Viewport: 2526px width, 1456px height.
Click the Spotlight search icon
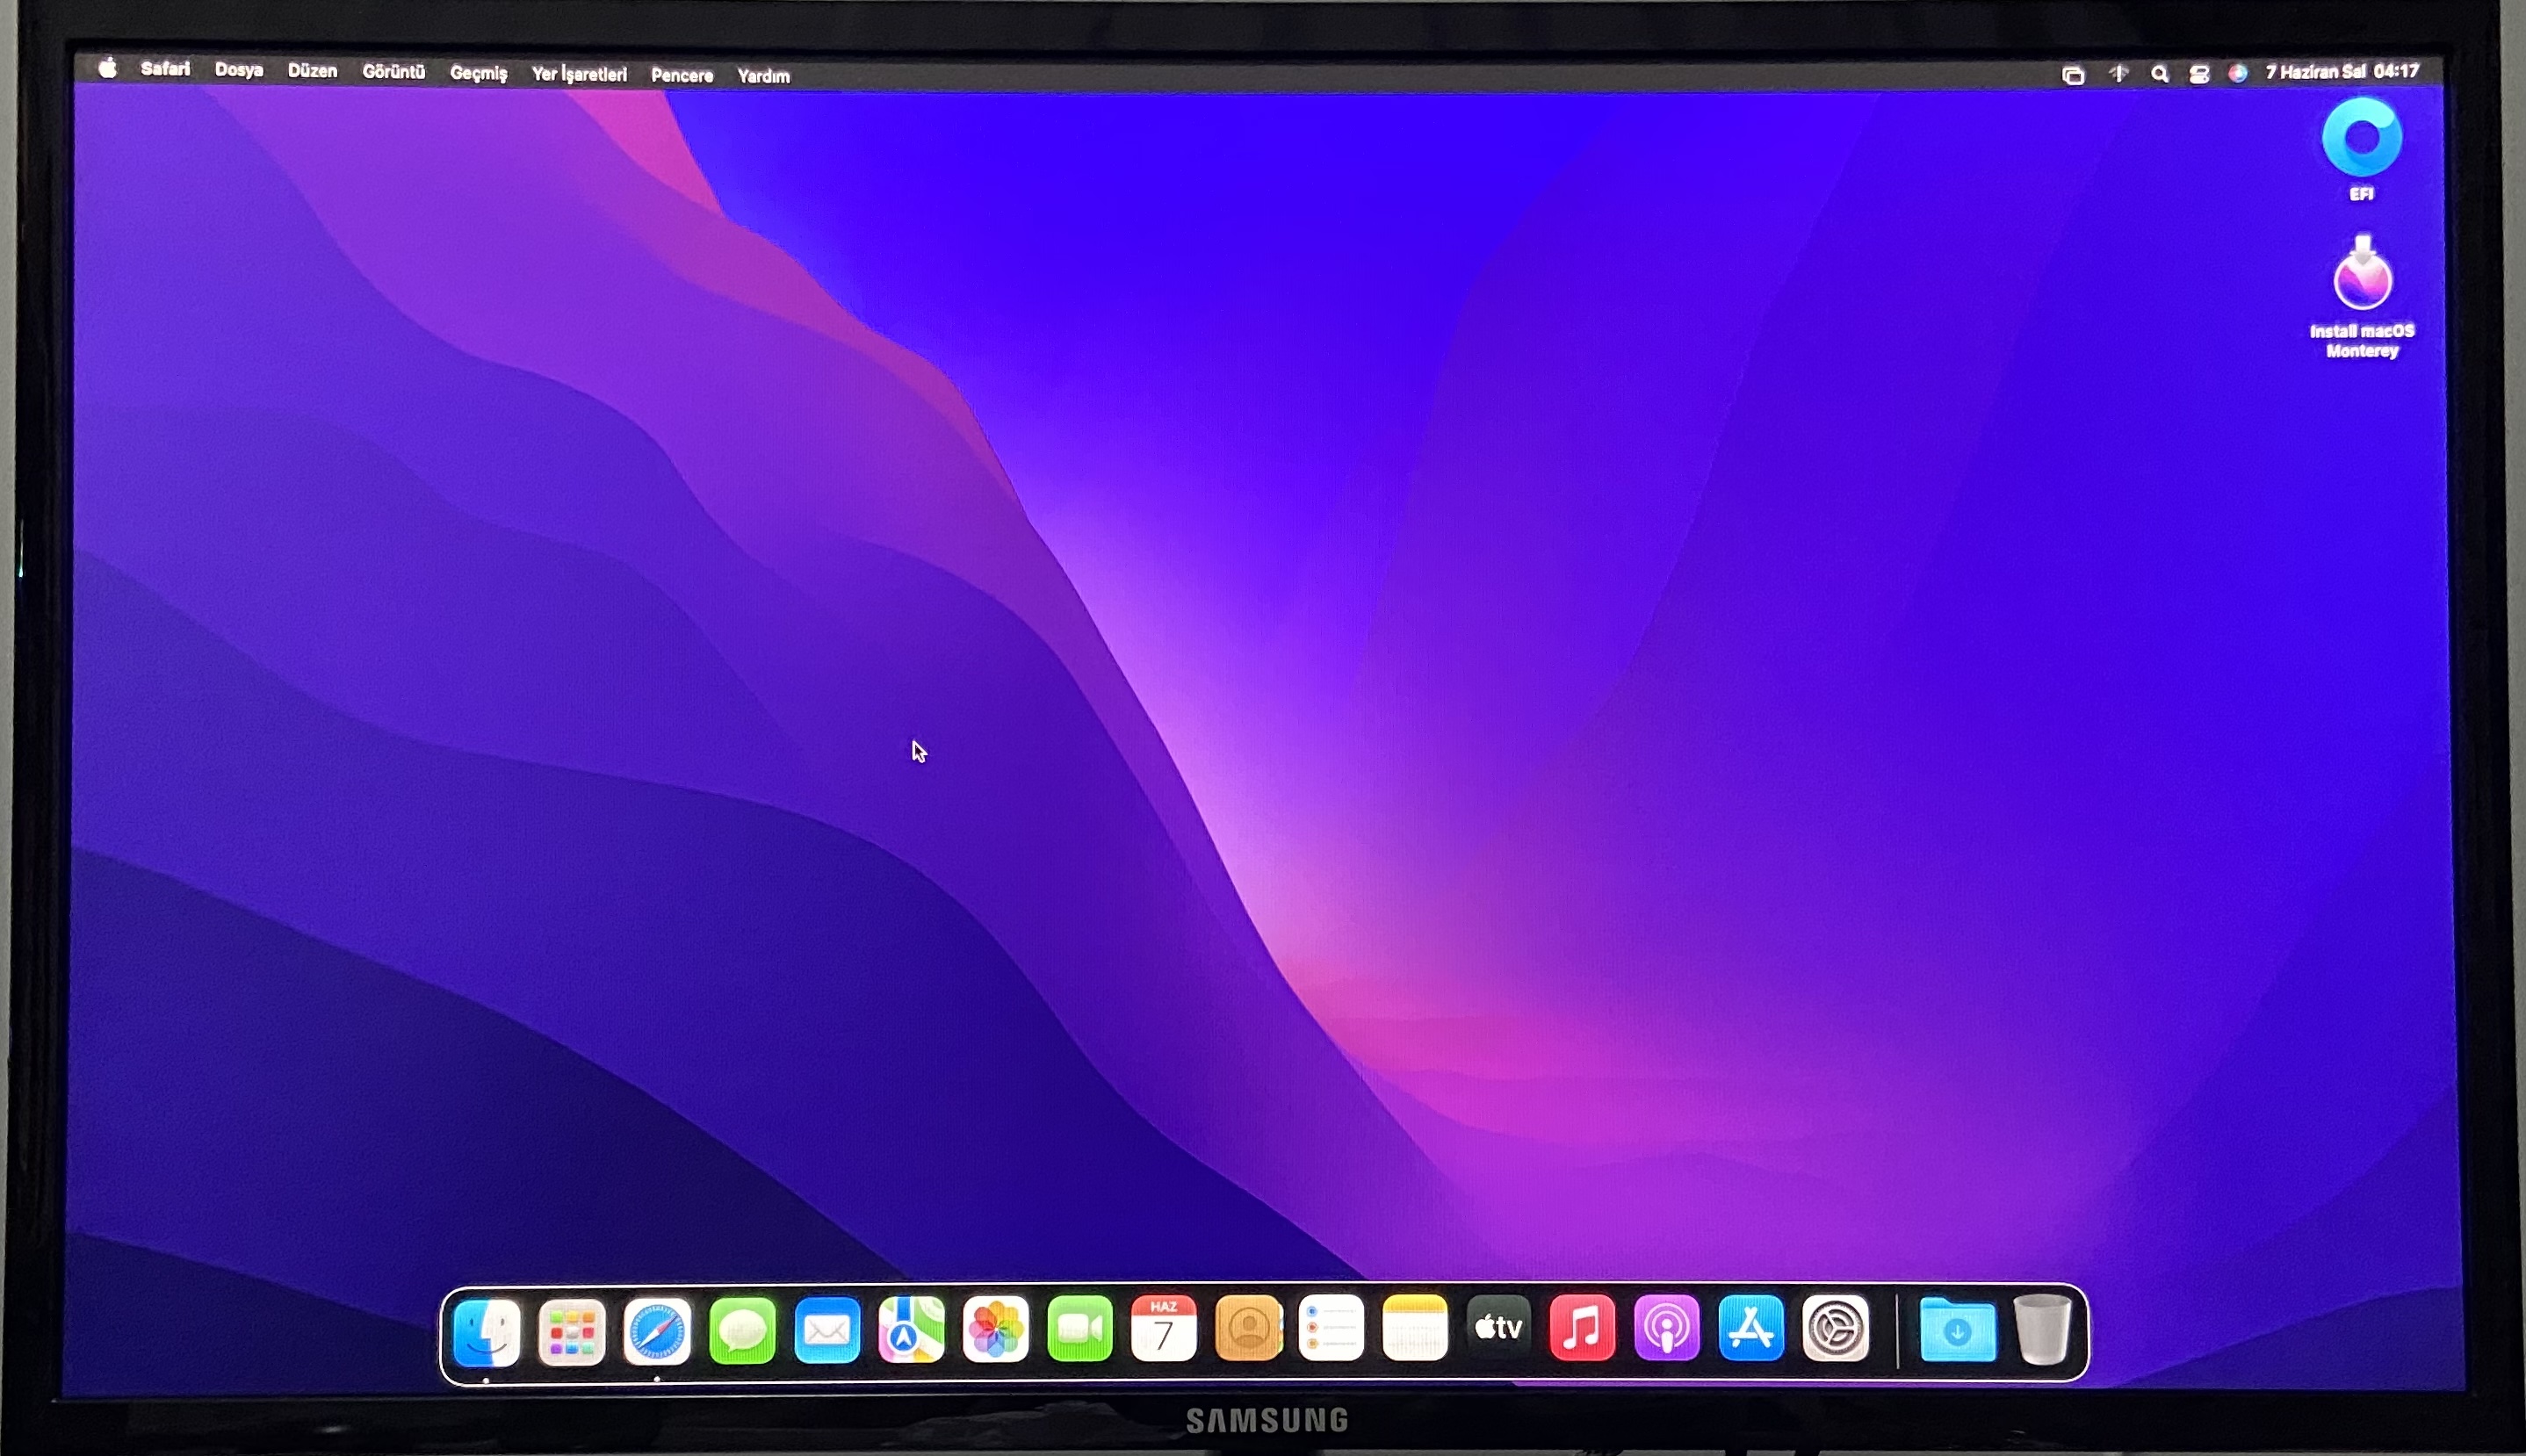point(2160,74)
